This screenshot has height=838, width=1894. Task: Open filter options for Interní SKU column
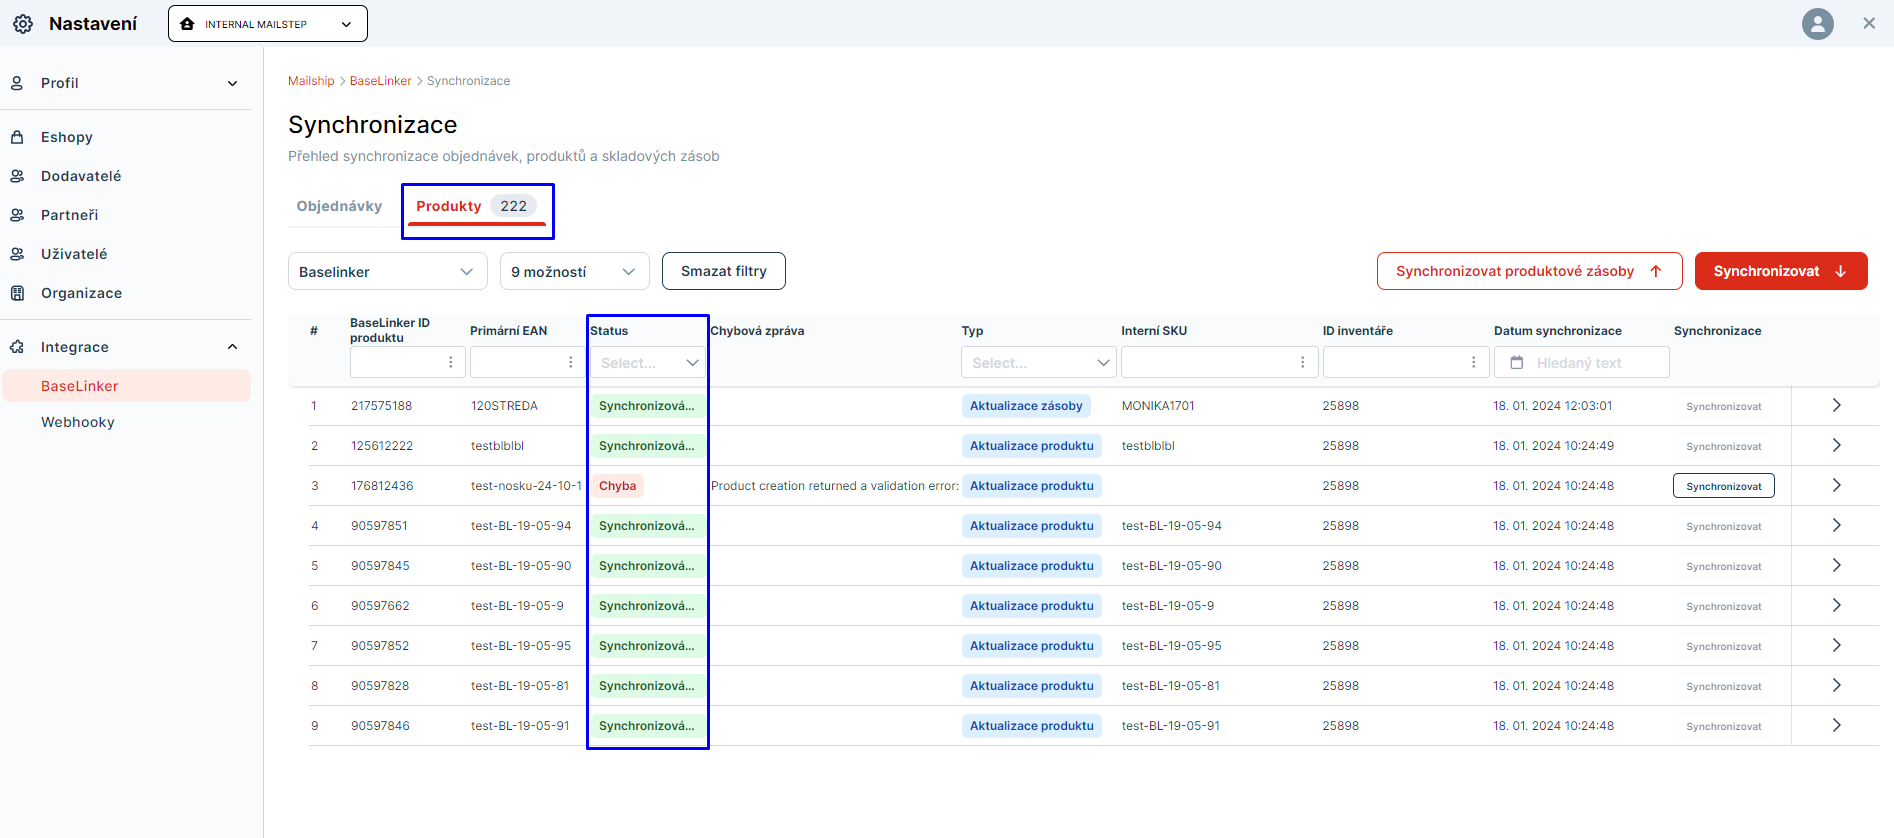[x=1302, y=362]
